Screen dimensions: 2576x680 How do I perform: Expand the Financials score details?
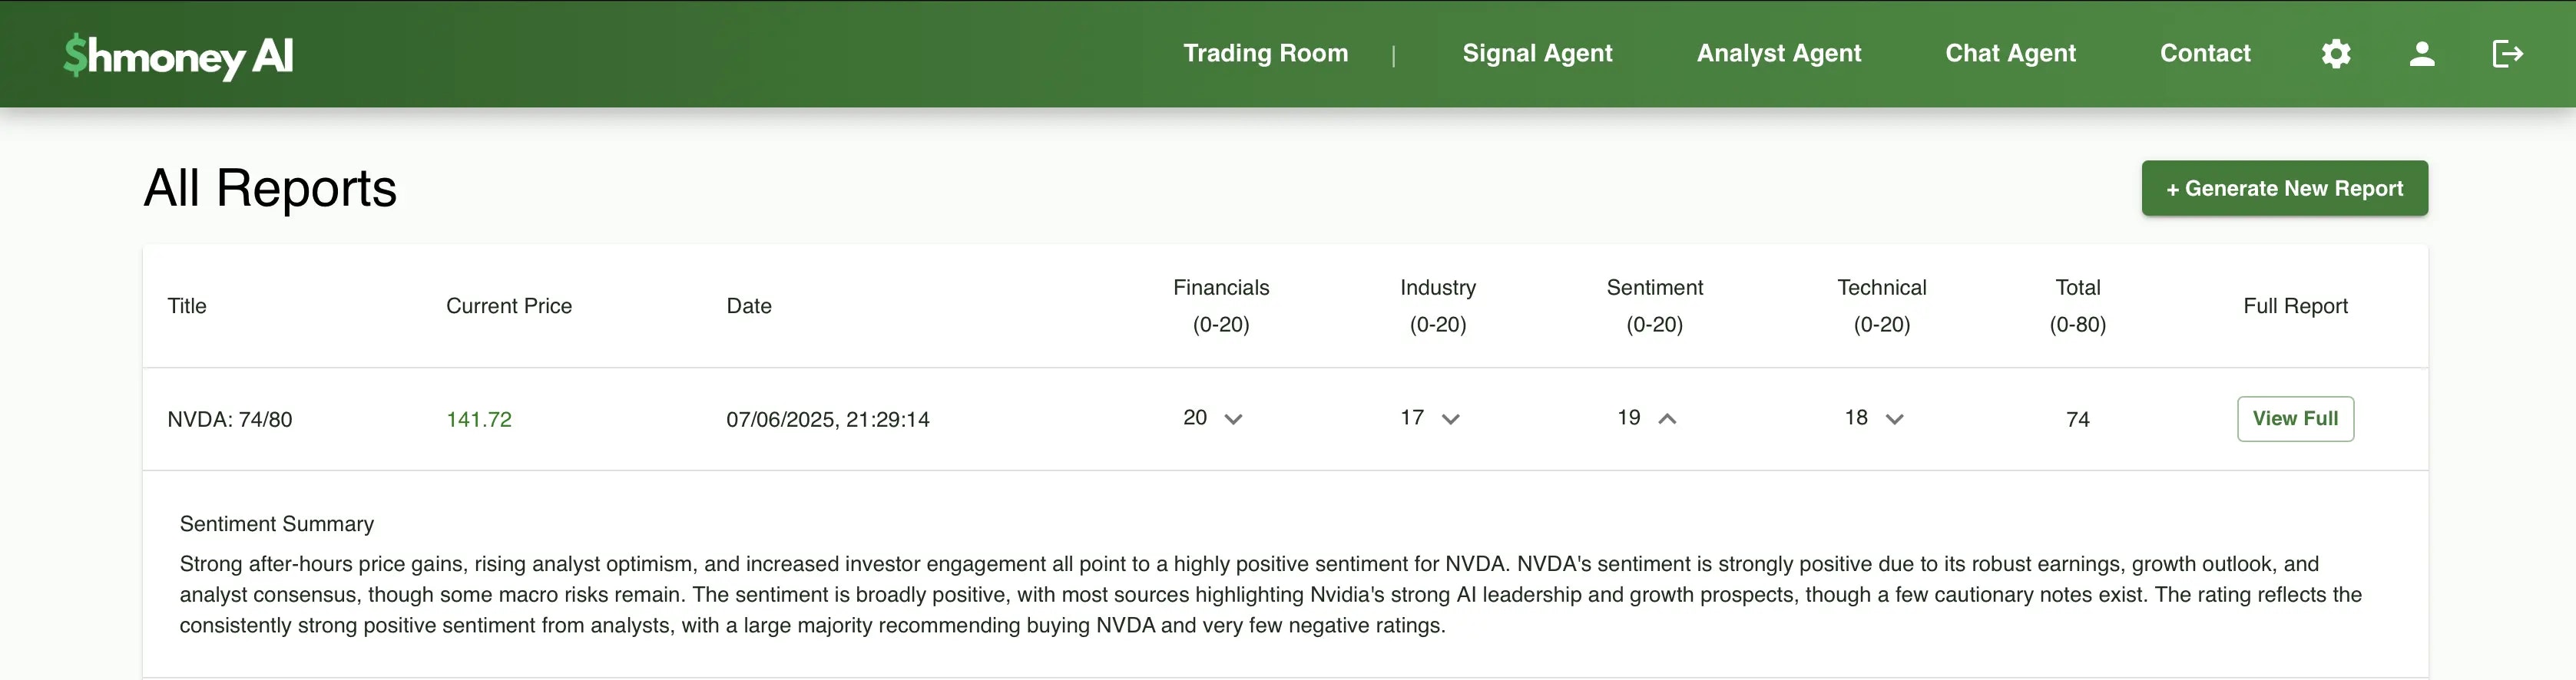tap(1233, 419)
